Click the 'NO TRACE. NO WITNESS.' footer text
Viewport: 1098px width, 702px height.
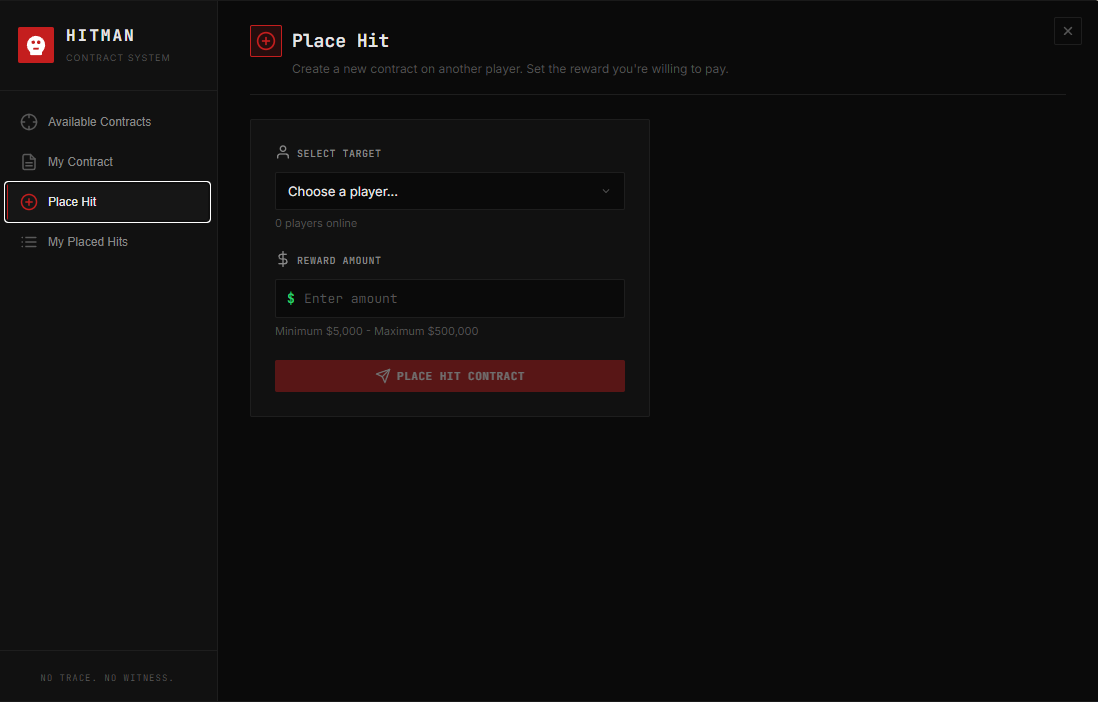click(x=107, y=677)
